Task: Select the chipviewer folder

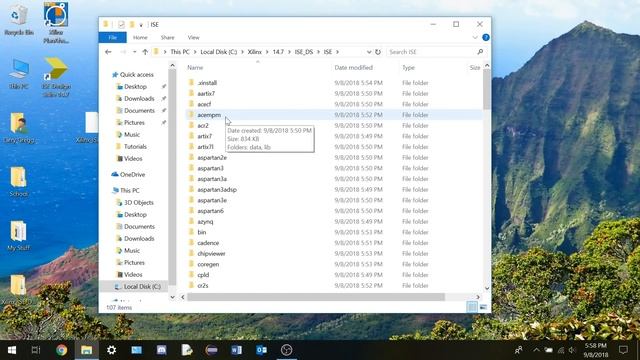Action: 211,253
